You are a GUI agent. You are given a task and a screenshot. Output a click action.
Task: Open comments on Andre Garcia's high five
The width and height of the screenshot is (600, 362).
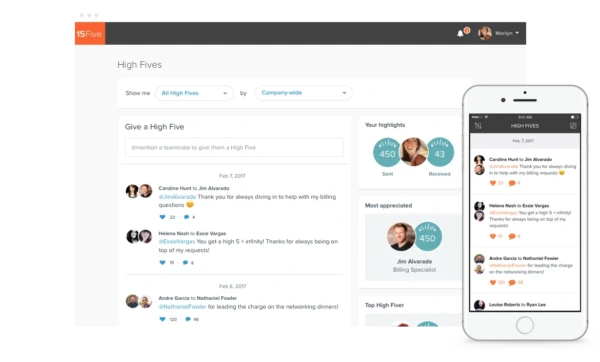pyautogui.click(x=188, y=319)
